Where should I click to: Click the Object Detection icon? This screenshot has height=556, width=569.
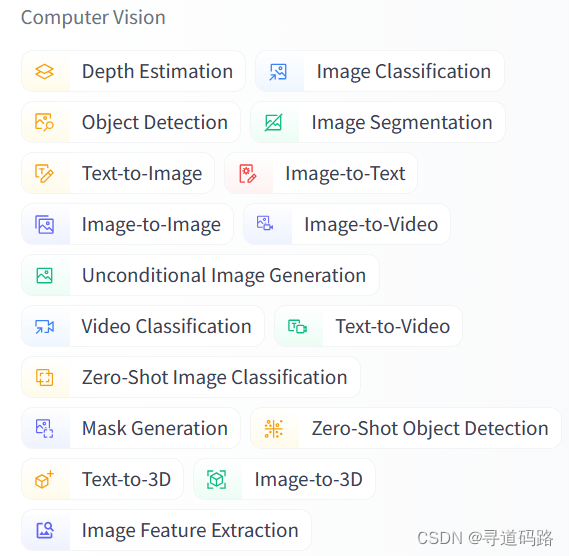[x=45, y=122]
